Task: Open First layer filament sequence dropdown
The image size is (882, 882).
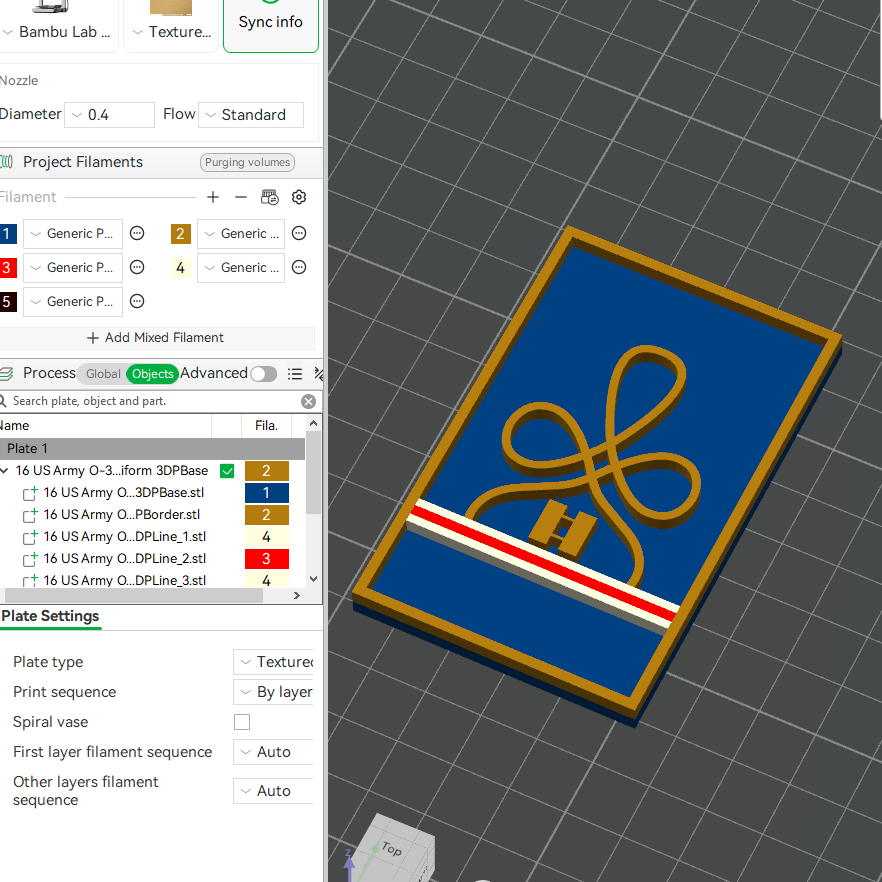Action: (x=273, y=752)
